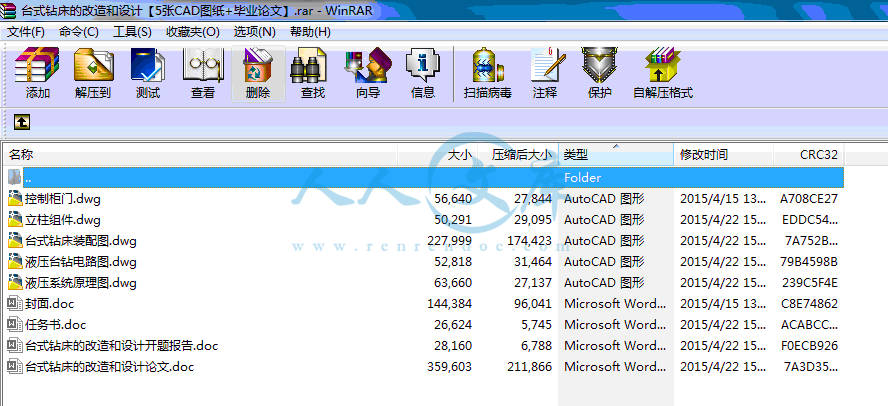This screenshot has width=888, height=406.
Task: Click compressed size value 5,745
Action: [x=536, y=324]
